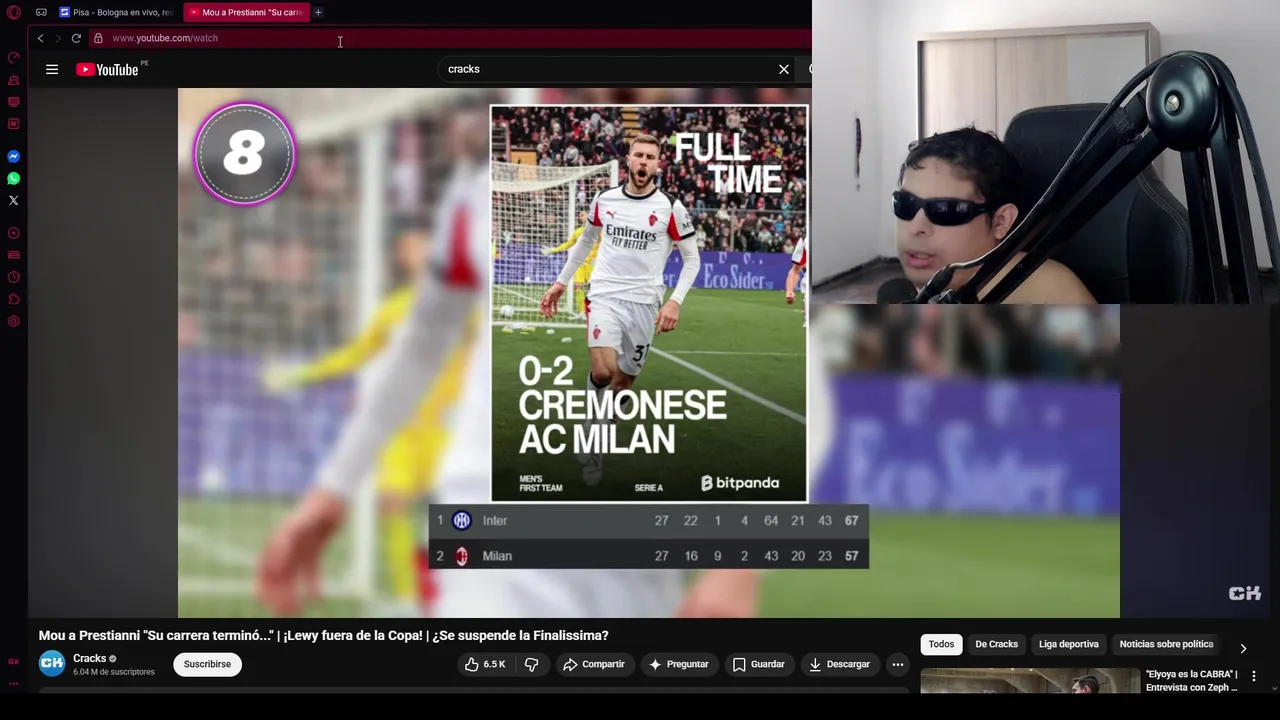
Task: Open the fourth red sidebar panel icon
Action: 13,123
